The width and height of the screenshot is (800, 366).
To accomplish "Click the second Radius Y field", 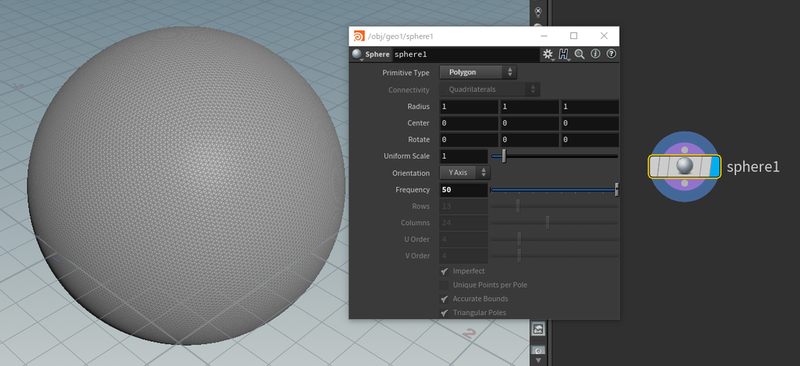I will click(529, 107).
